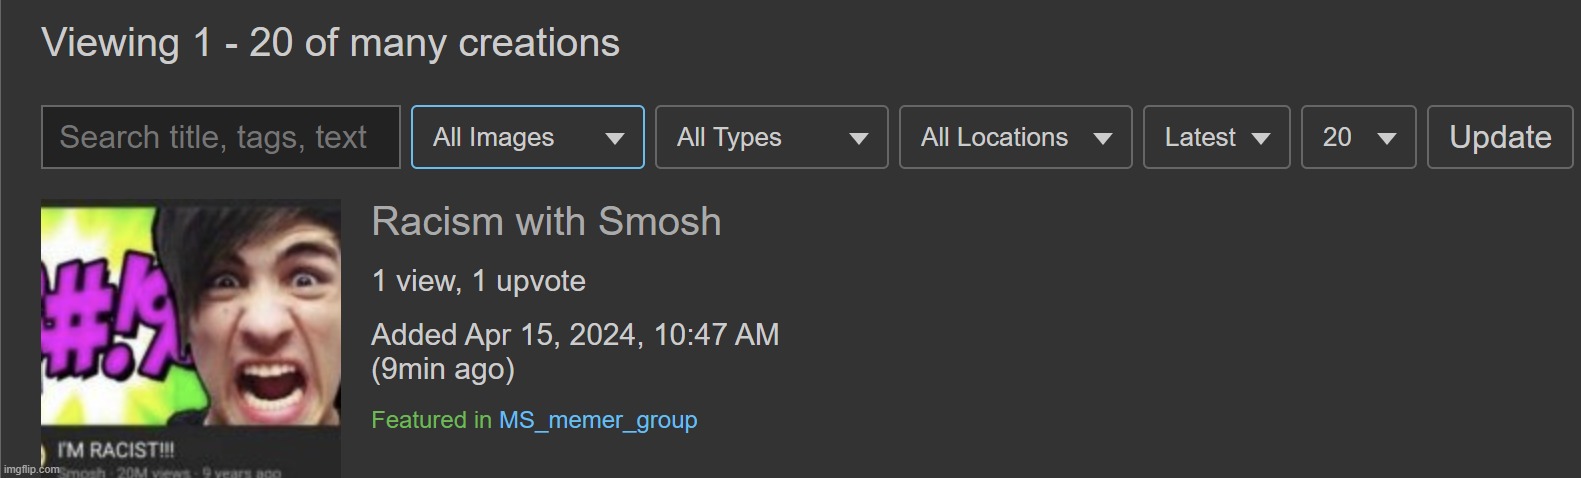This screenshot has width=1581, height=478.
Task: Click the green Featured in label
Action: tap(431, 420)
